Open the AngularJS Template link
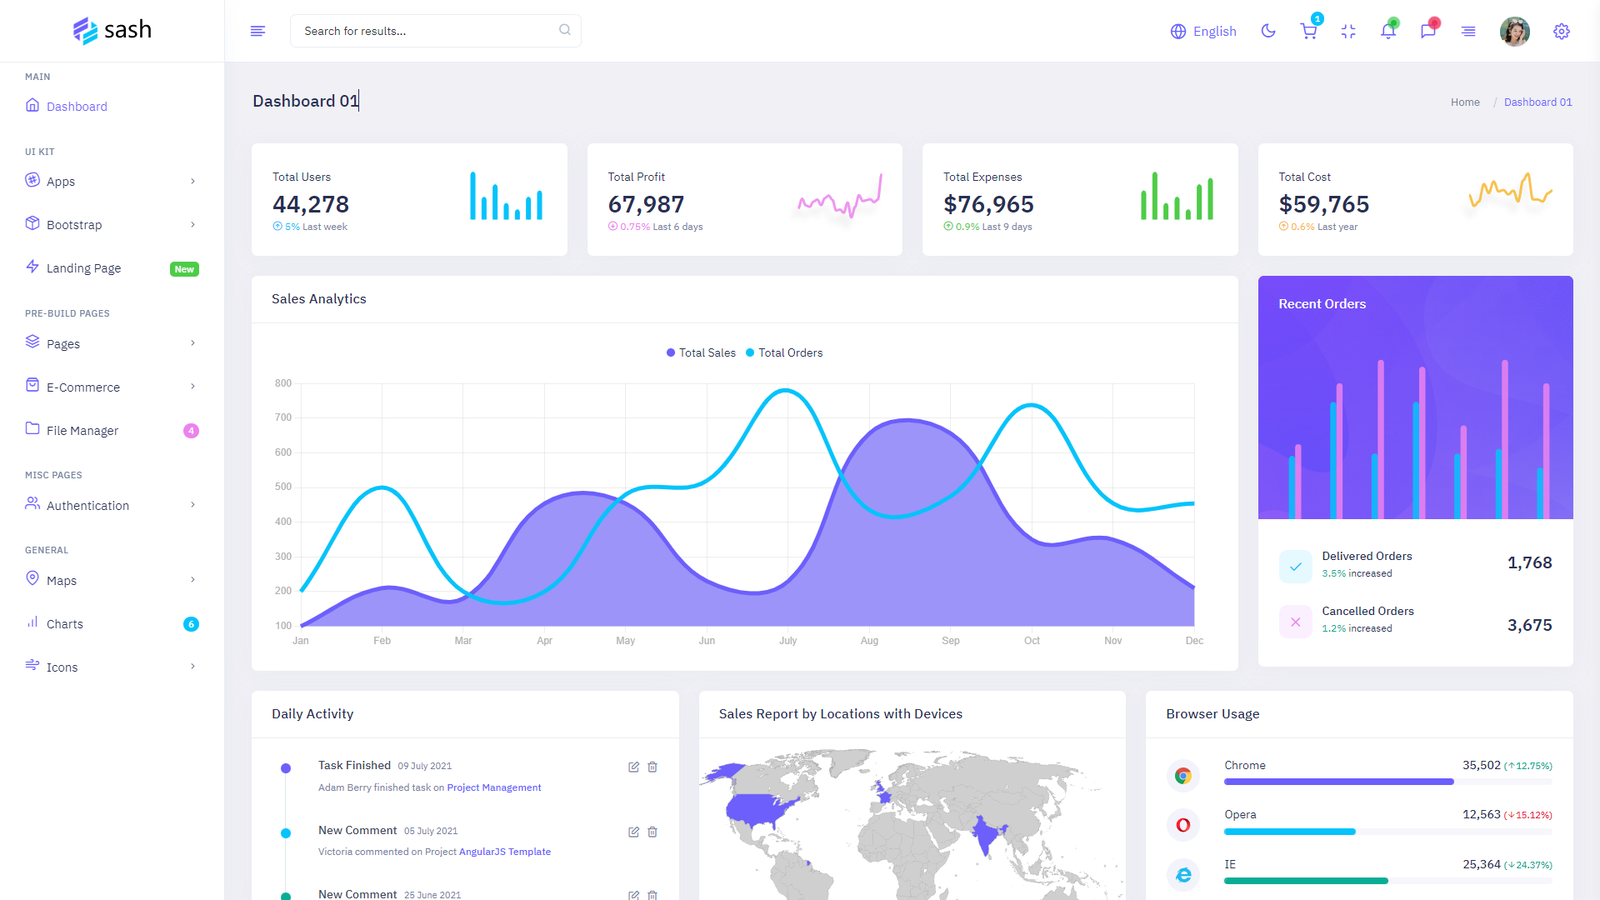 tap(505, 852)
